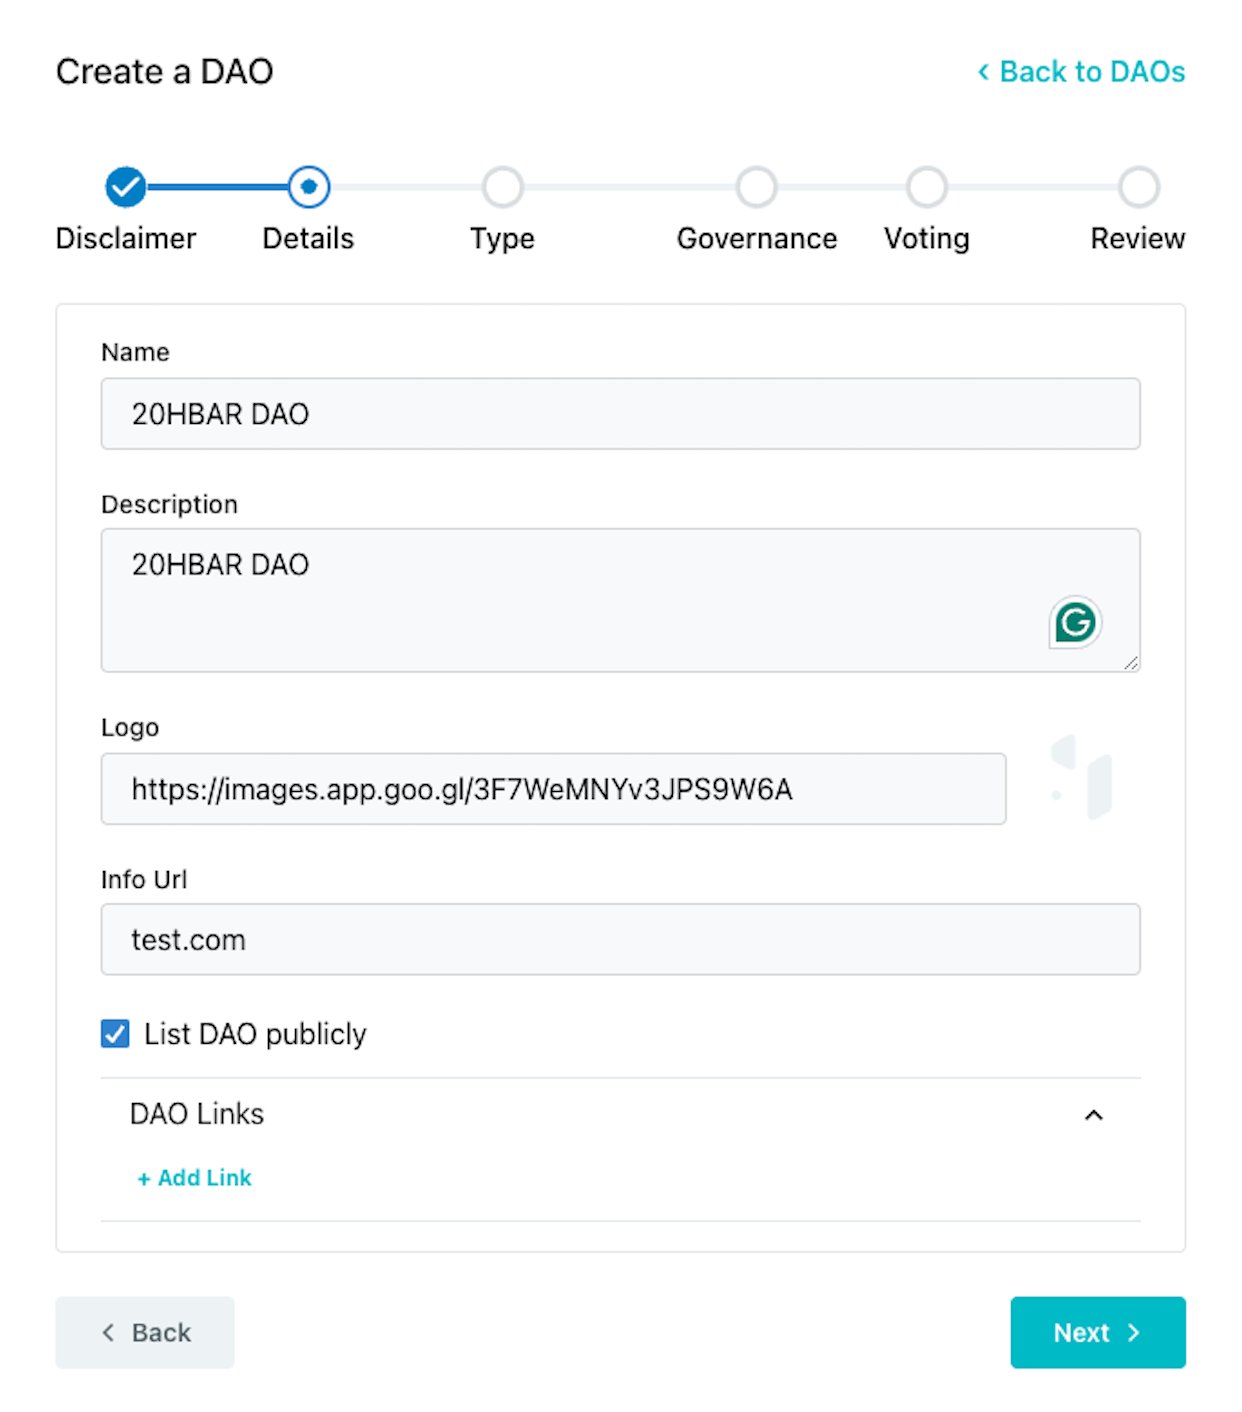Click the Back button
1242x1412 pixels.
[x=145, y=1332]
